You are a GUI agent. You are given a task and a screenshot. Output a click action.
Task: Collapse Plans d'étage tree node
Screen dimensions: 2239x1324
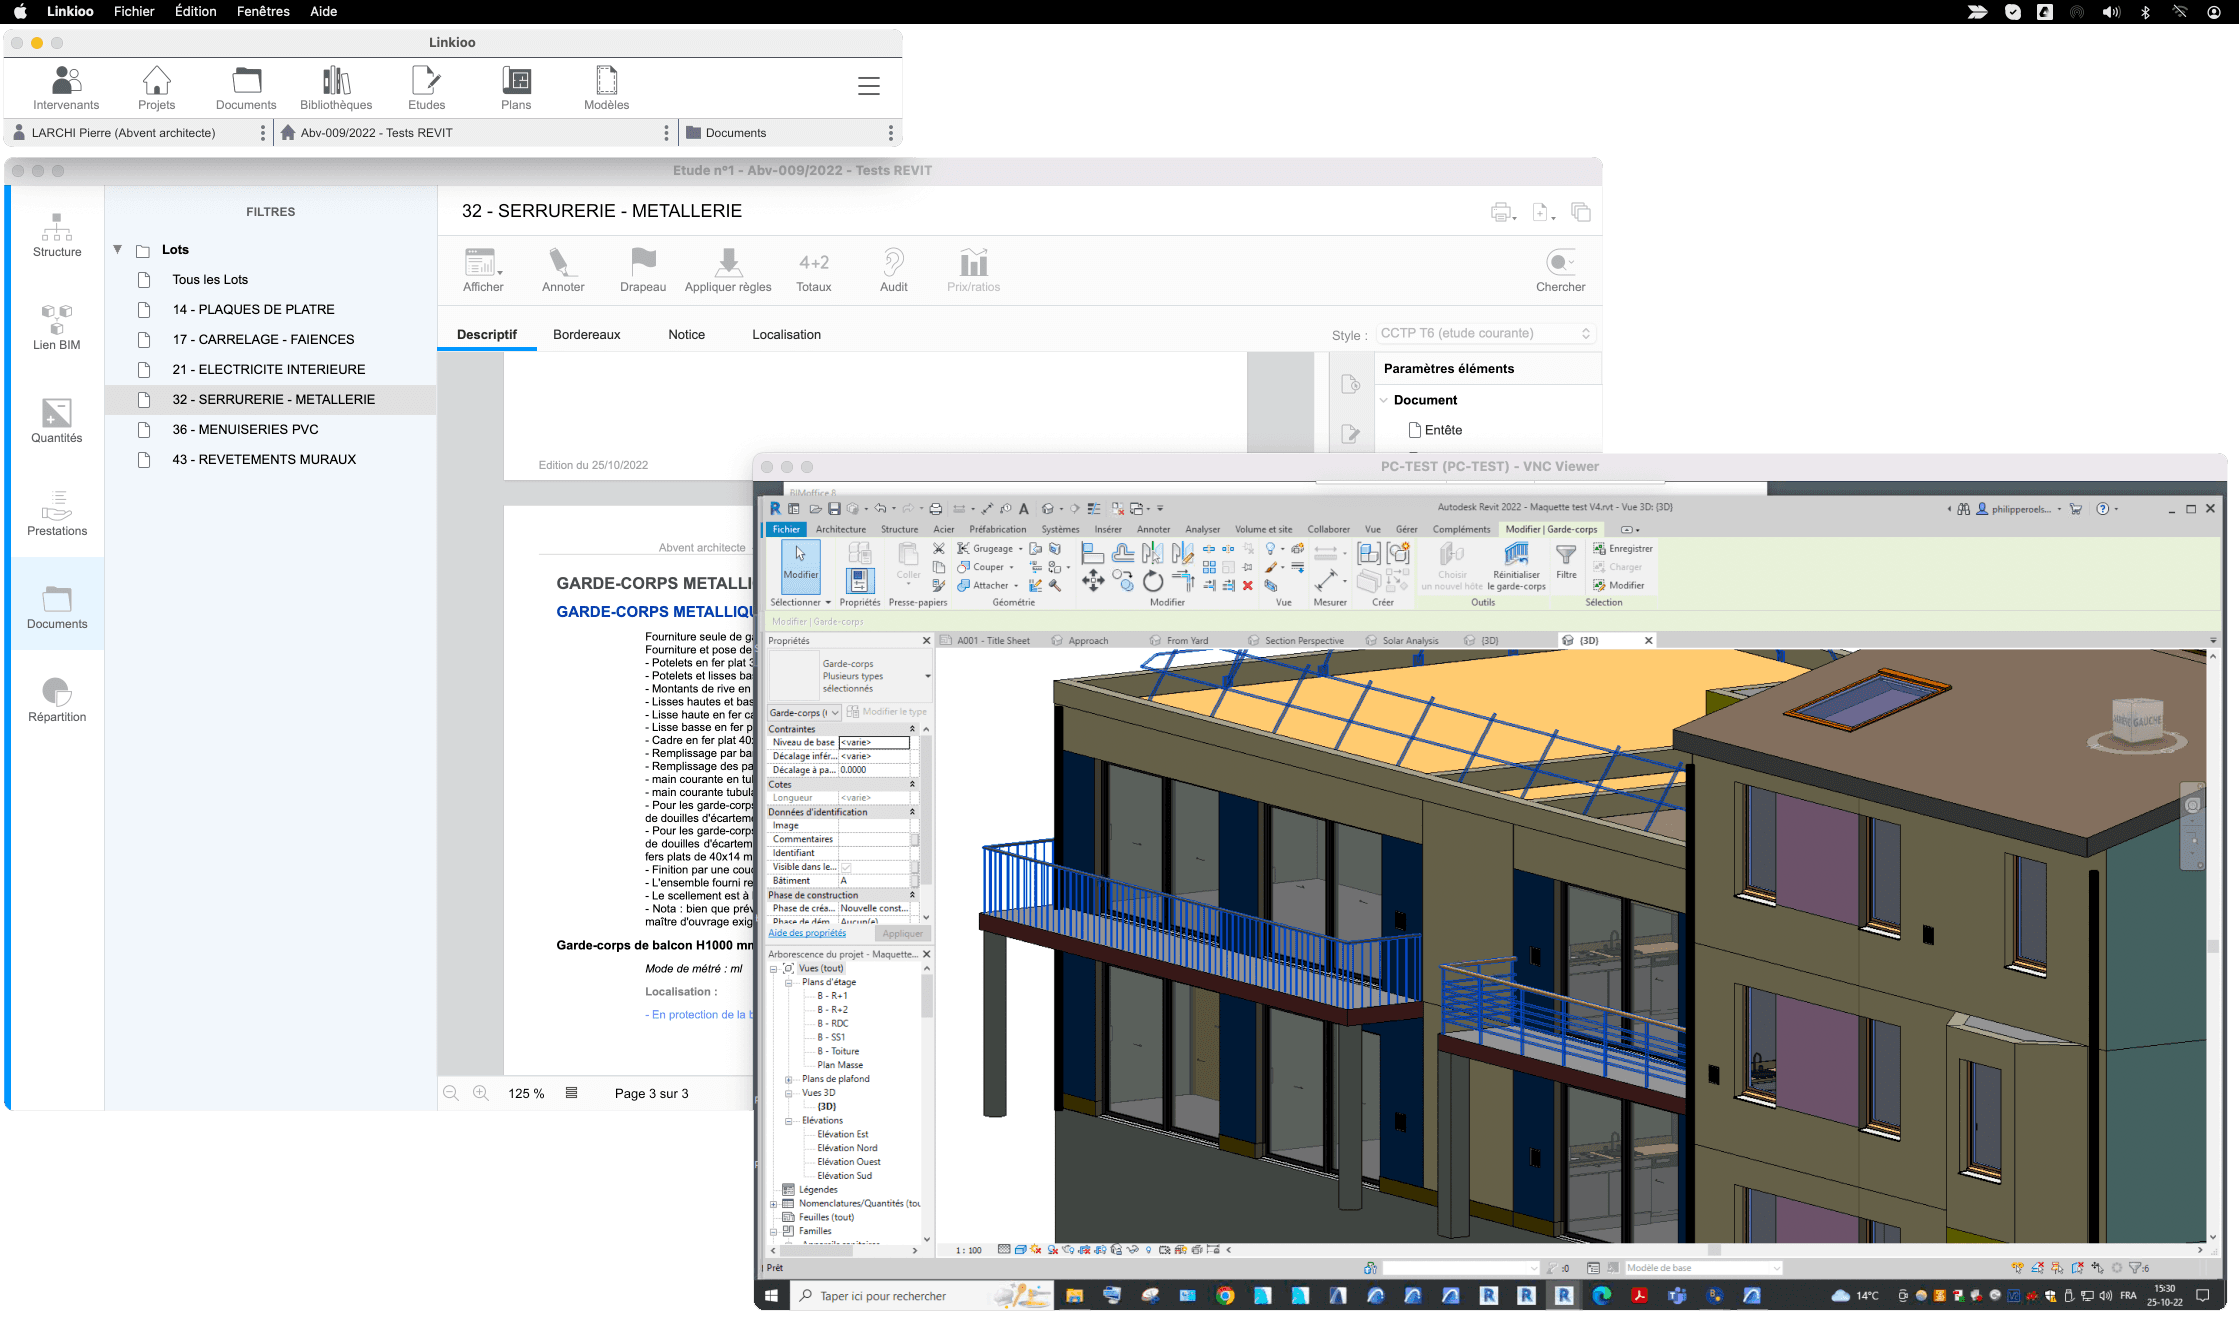tap(788, 982)
